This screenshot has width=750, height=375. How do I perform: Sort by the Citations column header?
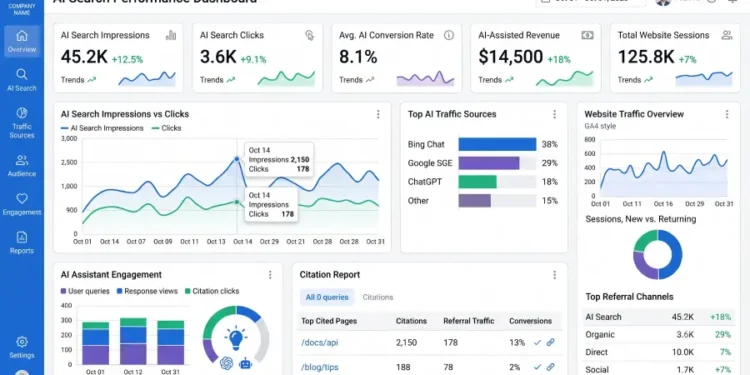point(411,321)
